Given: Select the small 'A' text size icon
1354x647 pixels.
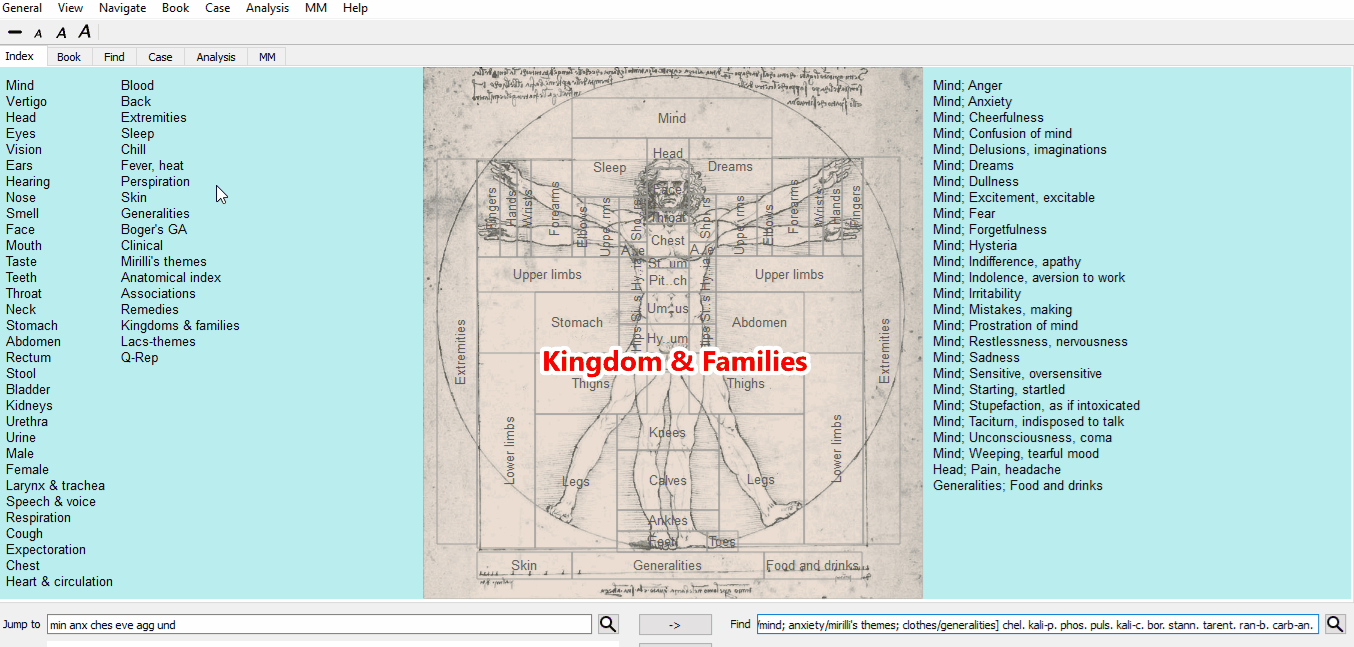Looking at the screenshot, I should coord(38,33).
